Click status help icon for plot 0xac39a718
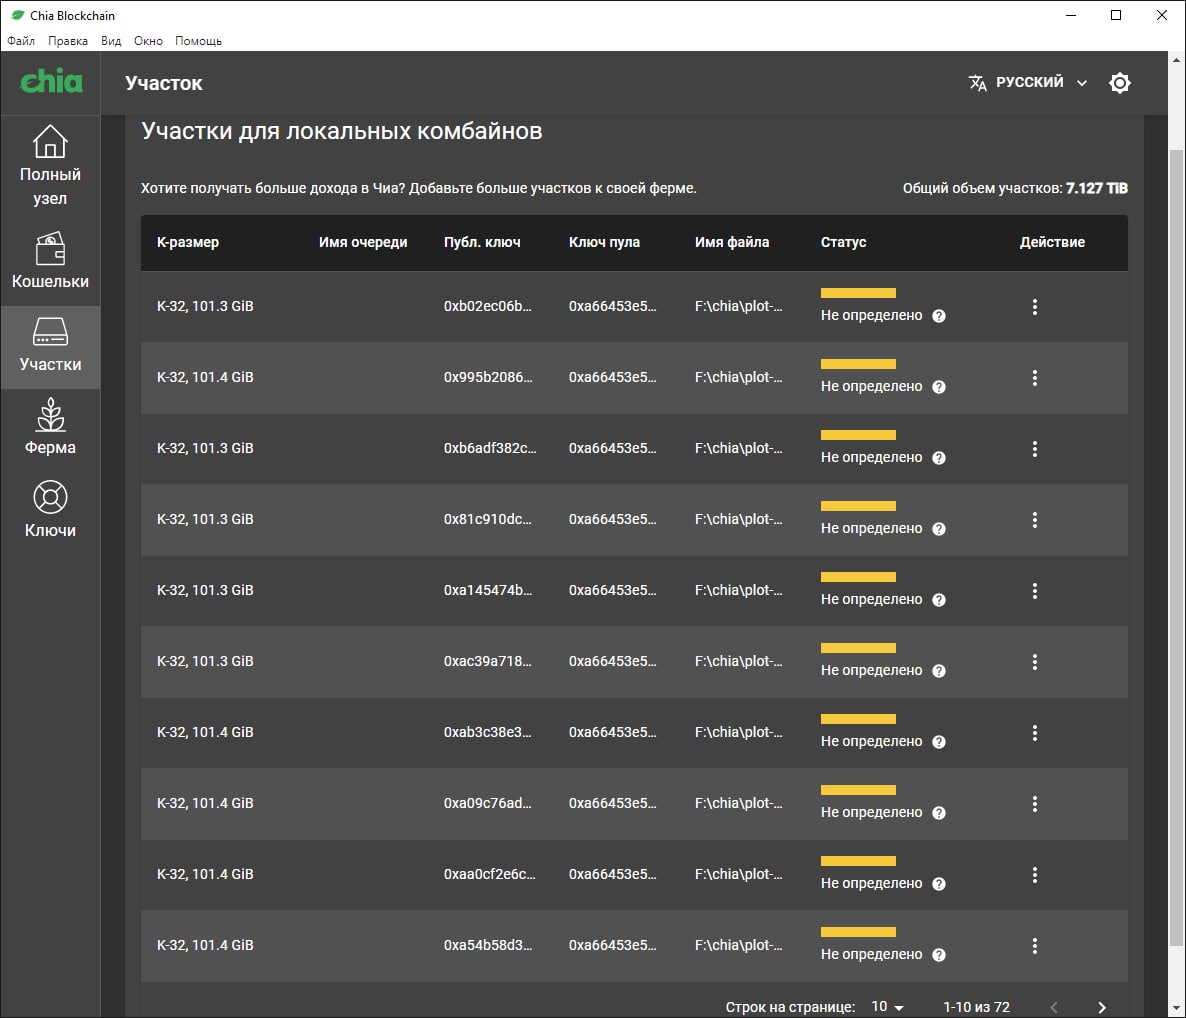The image size is (1186, 1018). [x=939, y=672]
